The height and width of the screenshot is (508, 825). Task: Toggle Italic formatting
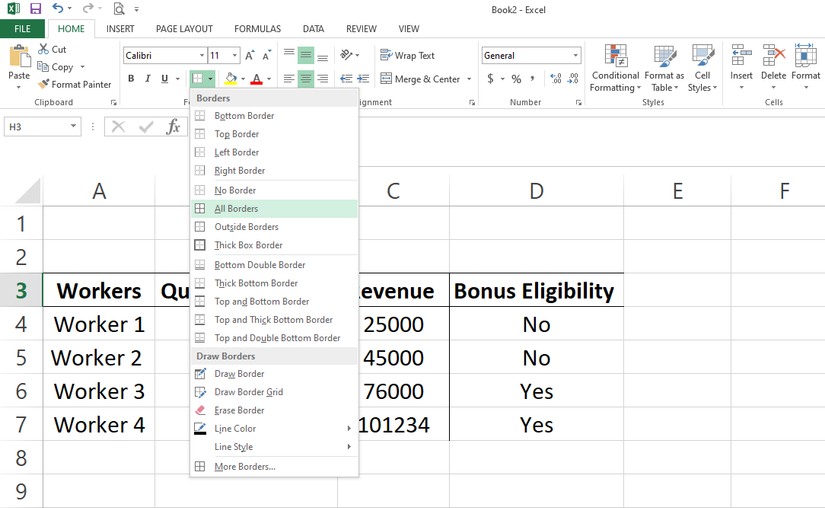click(x=148, y=79)
